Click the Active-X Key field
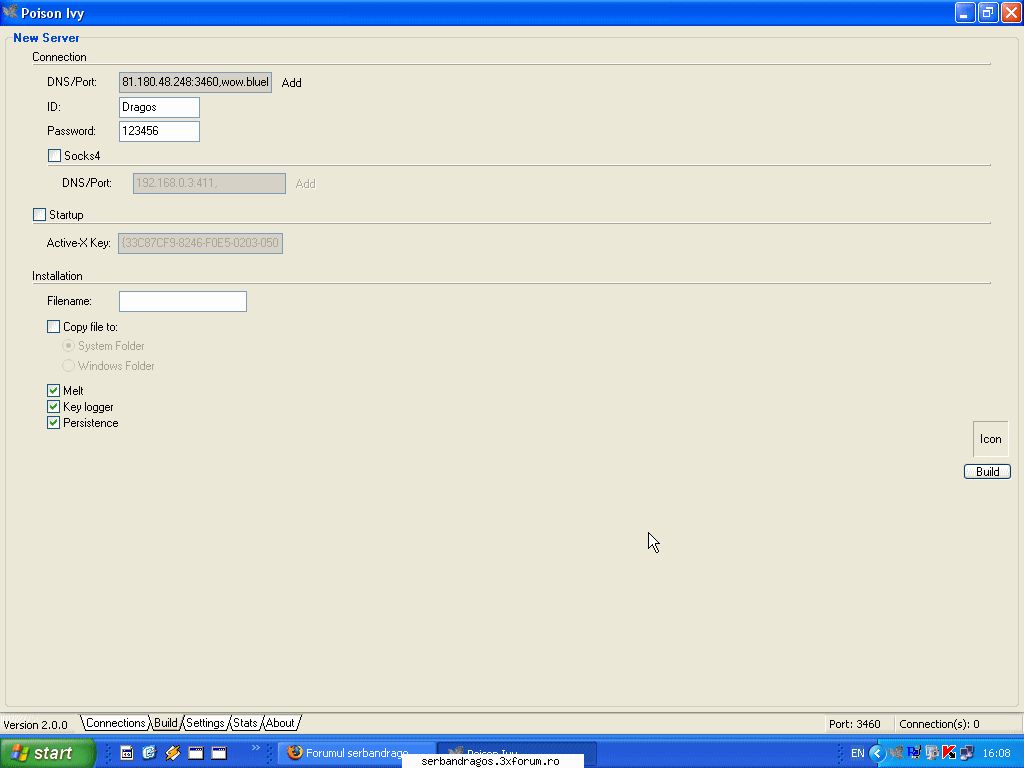Screen dimensions: 1024x768 pos(200,243)
